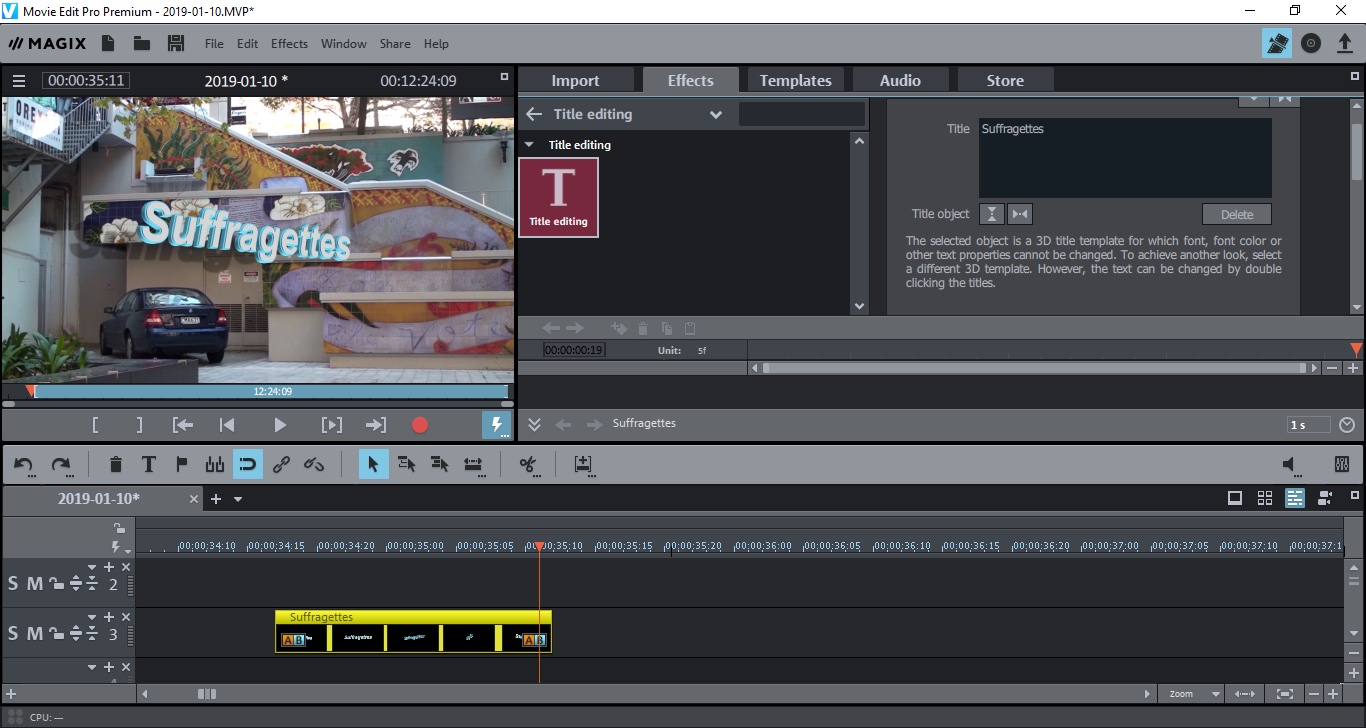Toggle the lock on track 2
The width and height of the screenshot is (1366, 728).
56,584
